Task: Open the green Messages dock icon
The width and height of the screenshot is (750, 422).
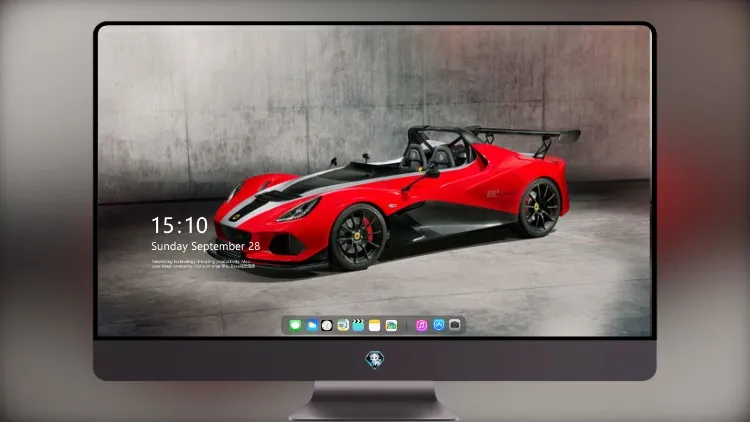Action: pos(295,325)
